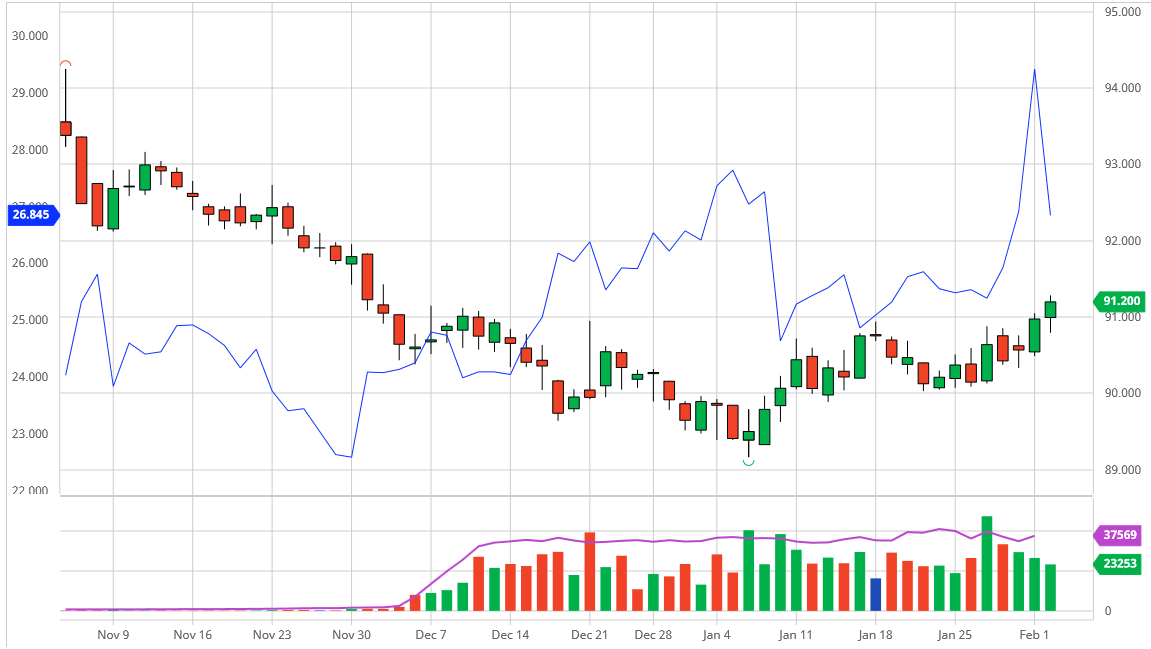Click the 24.000 left axis value
Image resolution: width=1151 pixels, height=649 pixels.
(30, 377)
